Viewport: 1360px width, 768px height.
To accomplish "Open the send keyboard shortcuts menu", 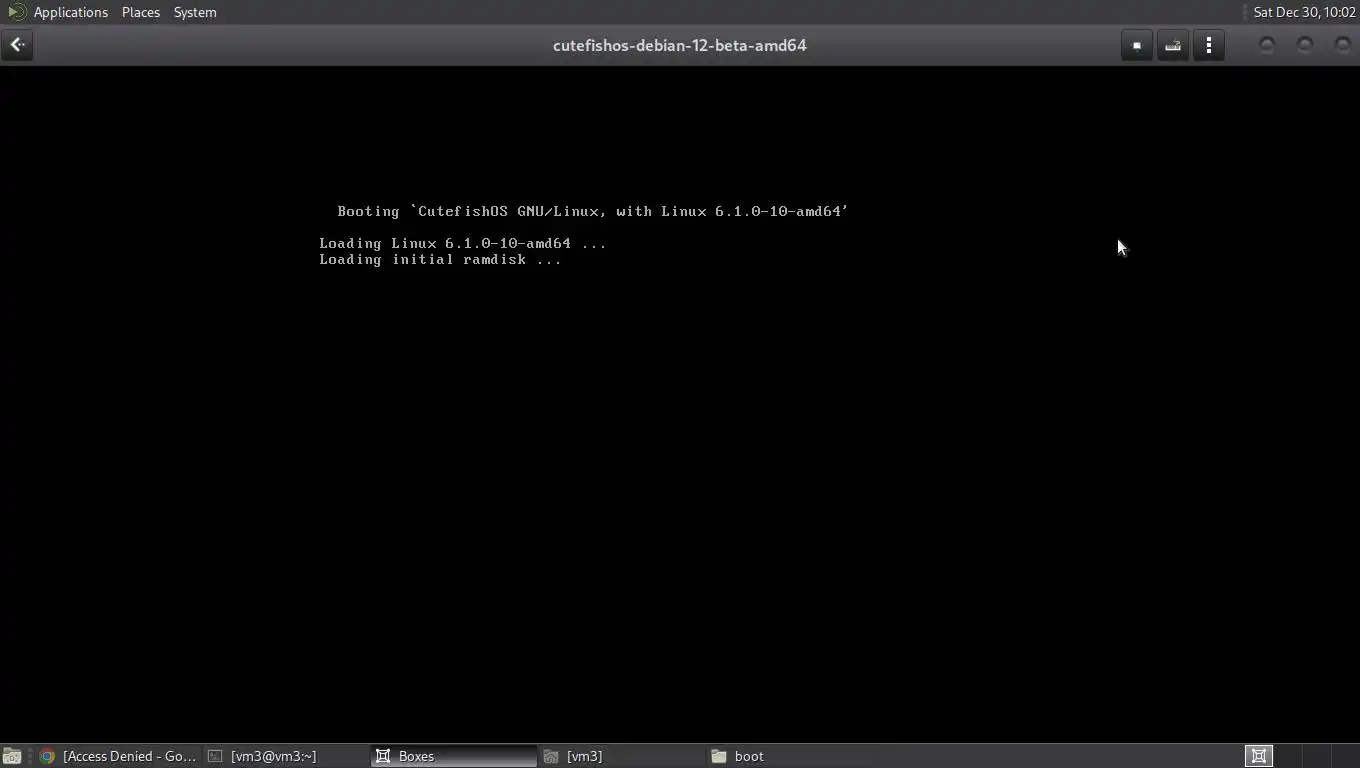I will pyautogui.click(x=1173, y=45).
